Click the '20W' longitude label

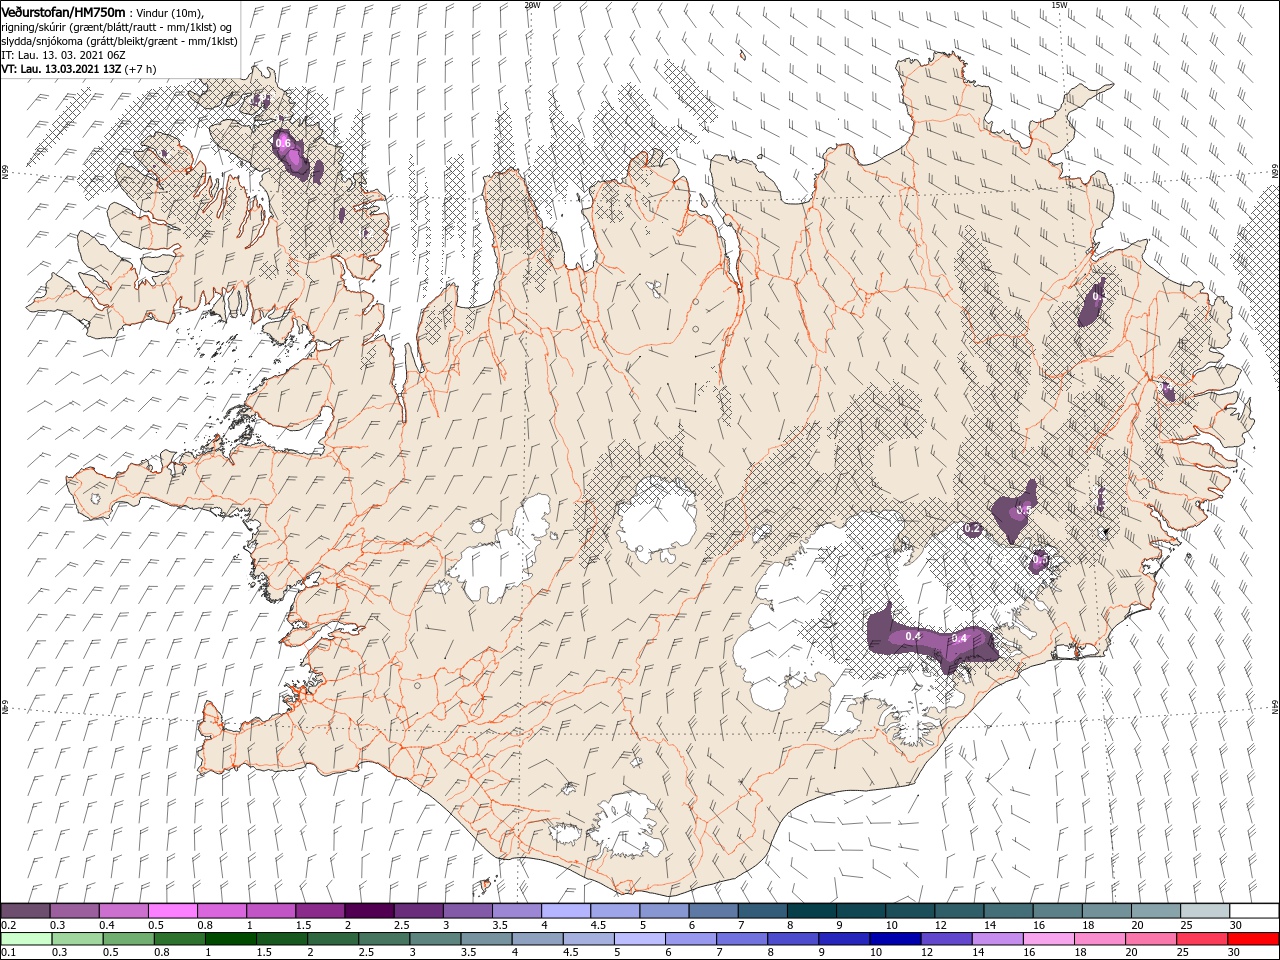coord(532,5)
